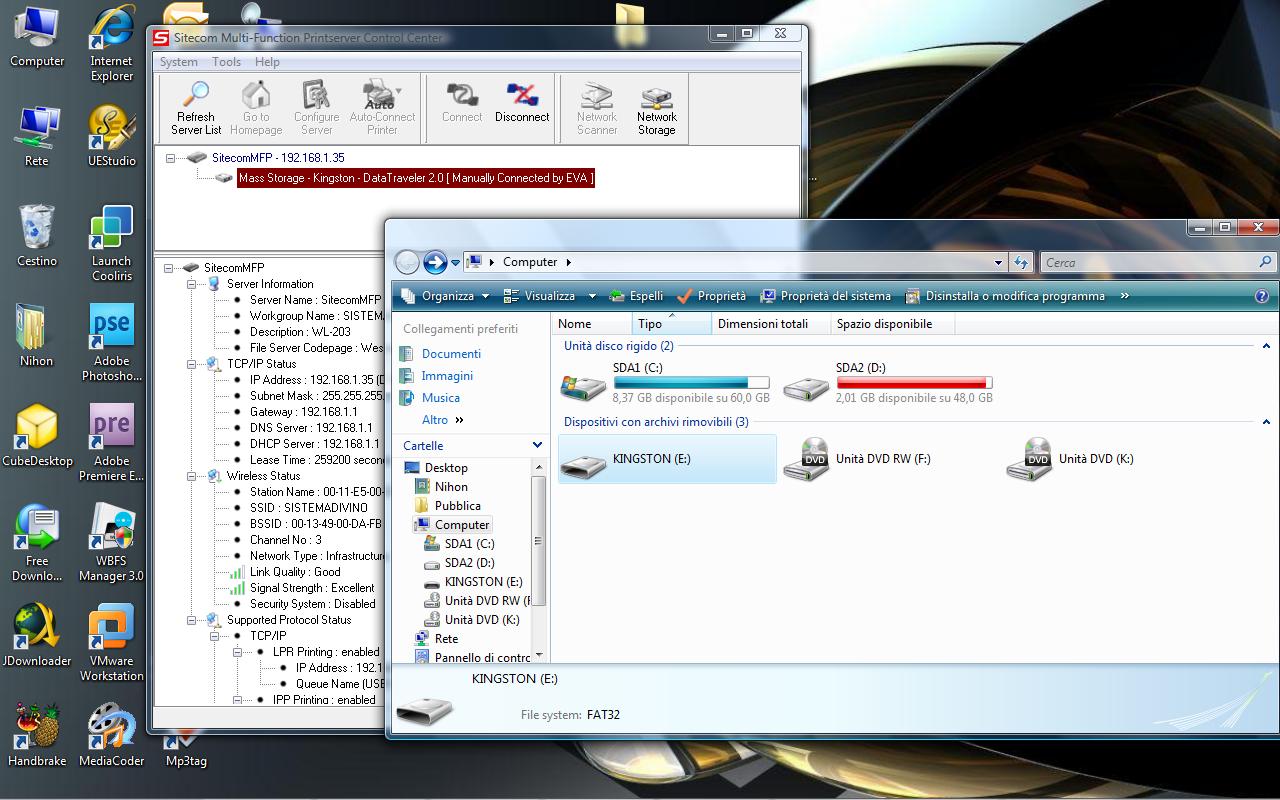Collapse the TCP/IP Status tree node

tap(191, 364)
